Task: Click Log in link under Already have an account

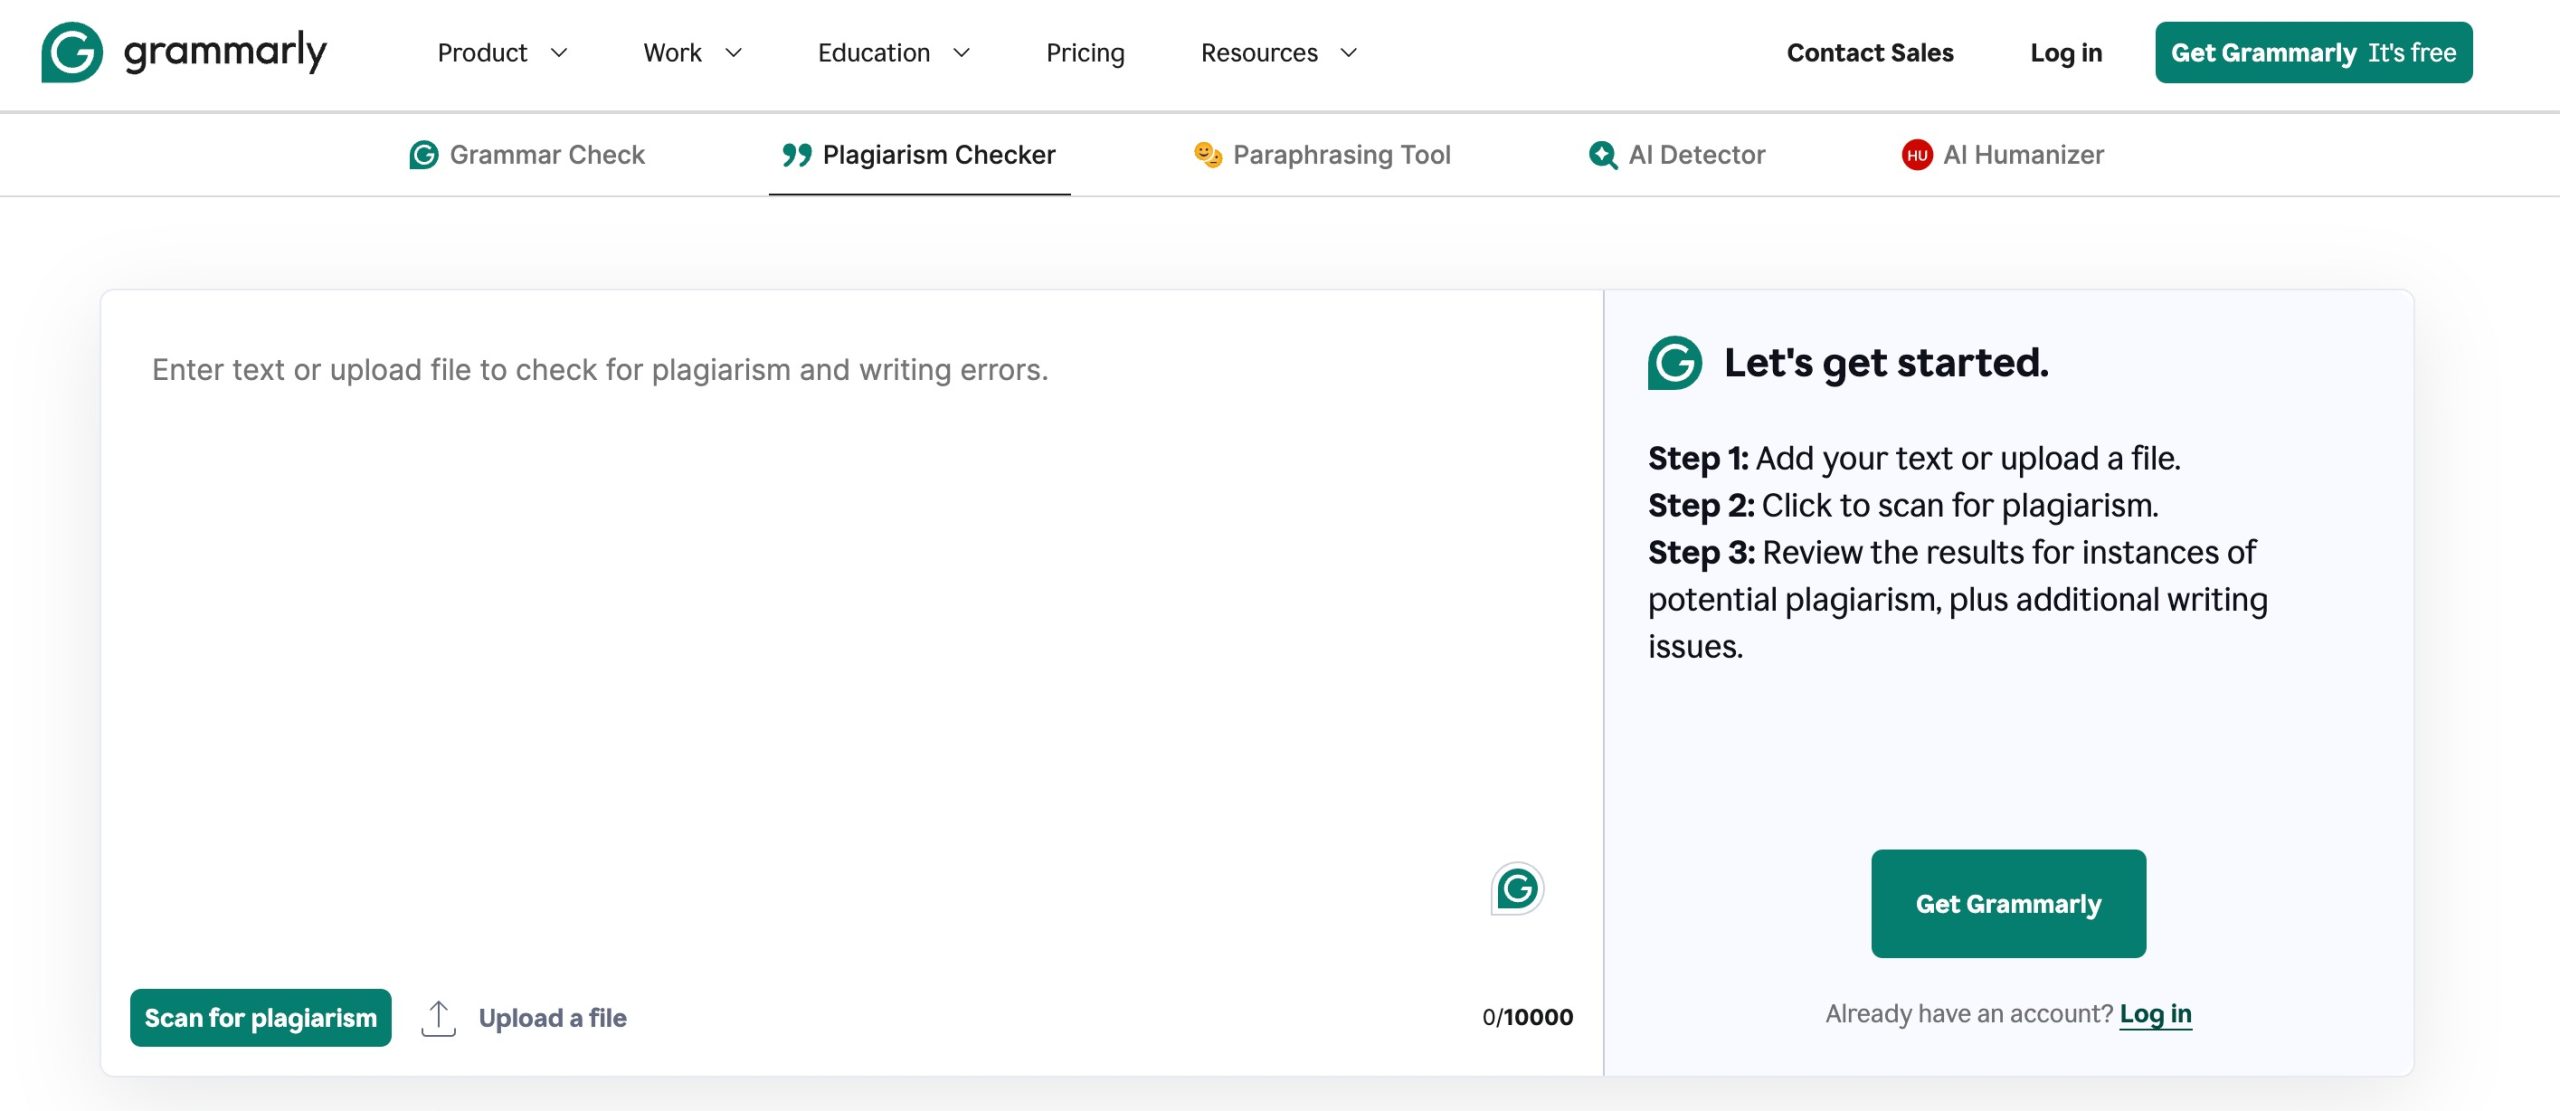Action: (x=2155, y=1014)
